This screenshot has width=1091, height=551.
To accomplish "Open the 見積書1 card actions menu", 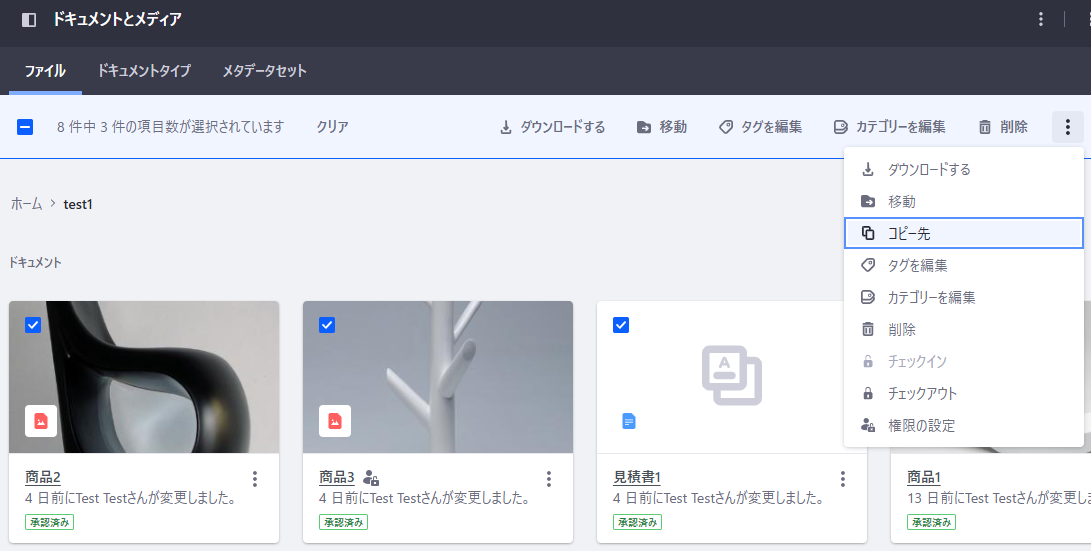I will tap(843, 479).
